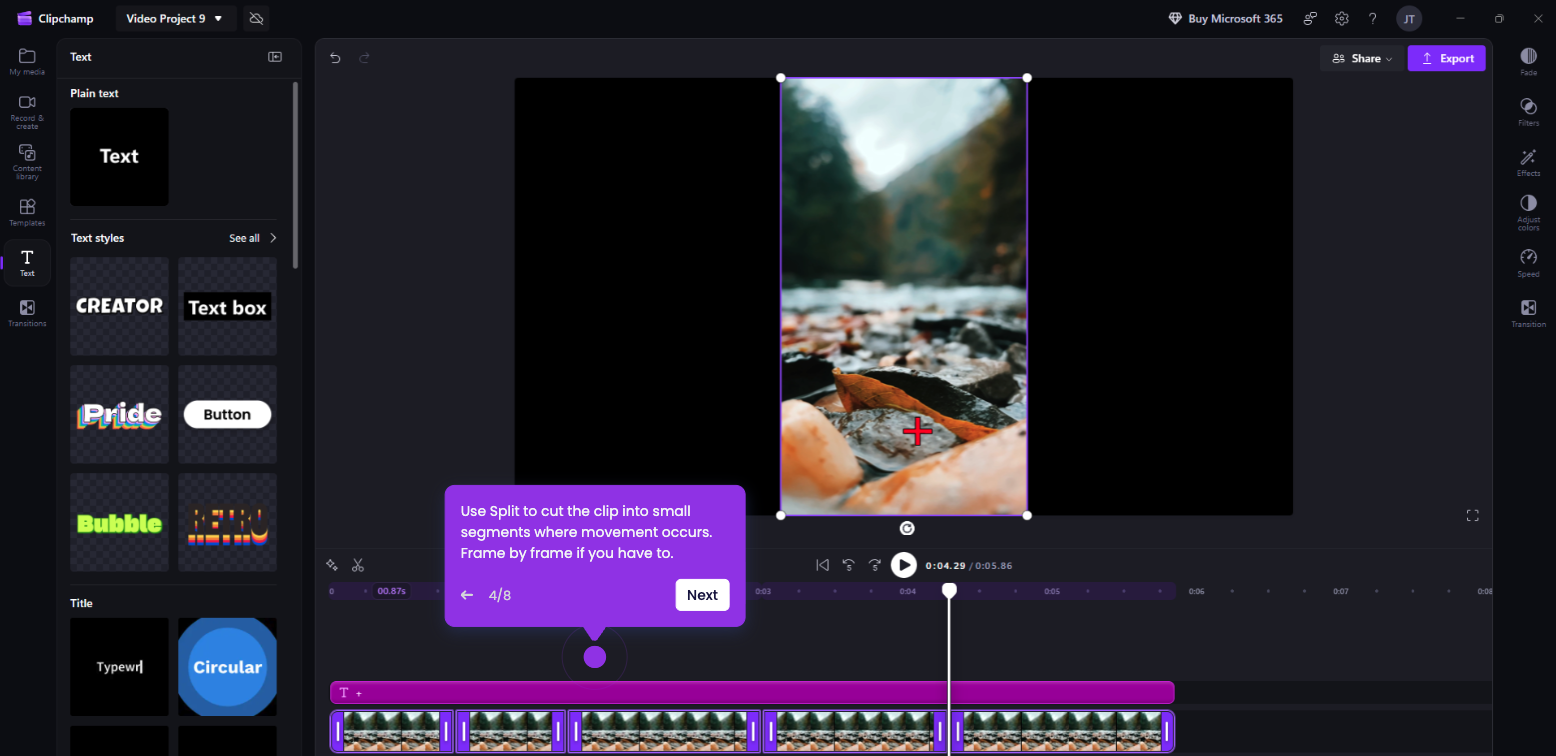Open the feedback people icon in header

click(x=1310, y=18)
